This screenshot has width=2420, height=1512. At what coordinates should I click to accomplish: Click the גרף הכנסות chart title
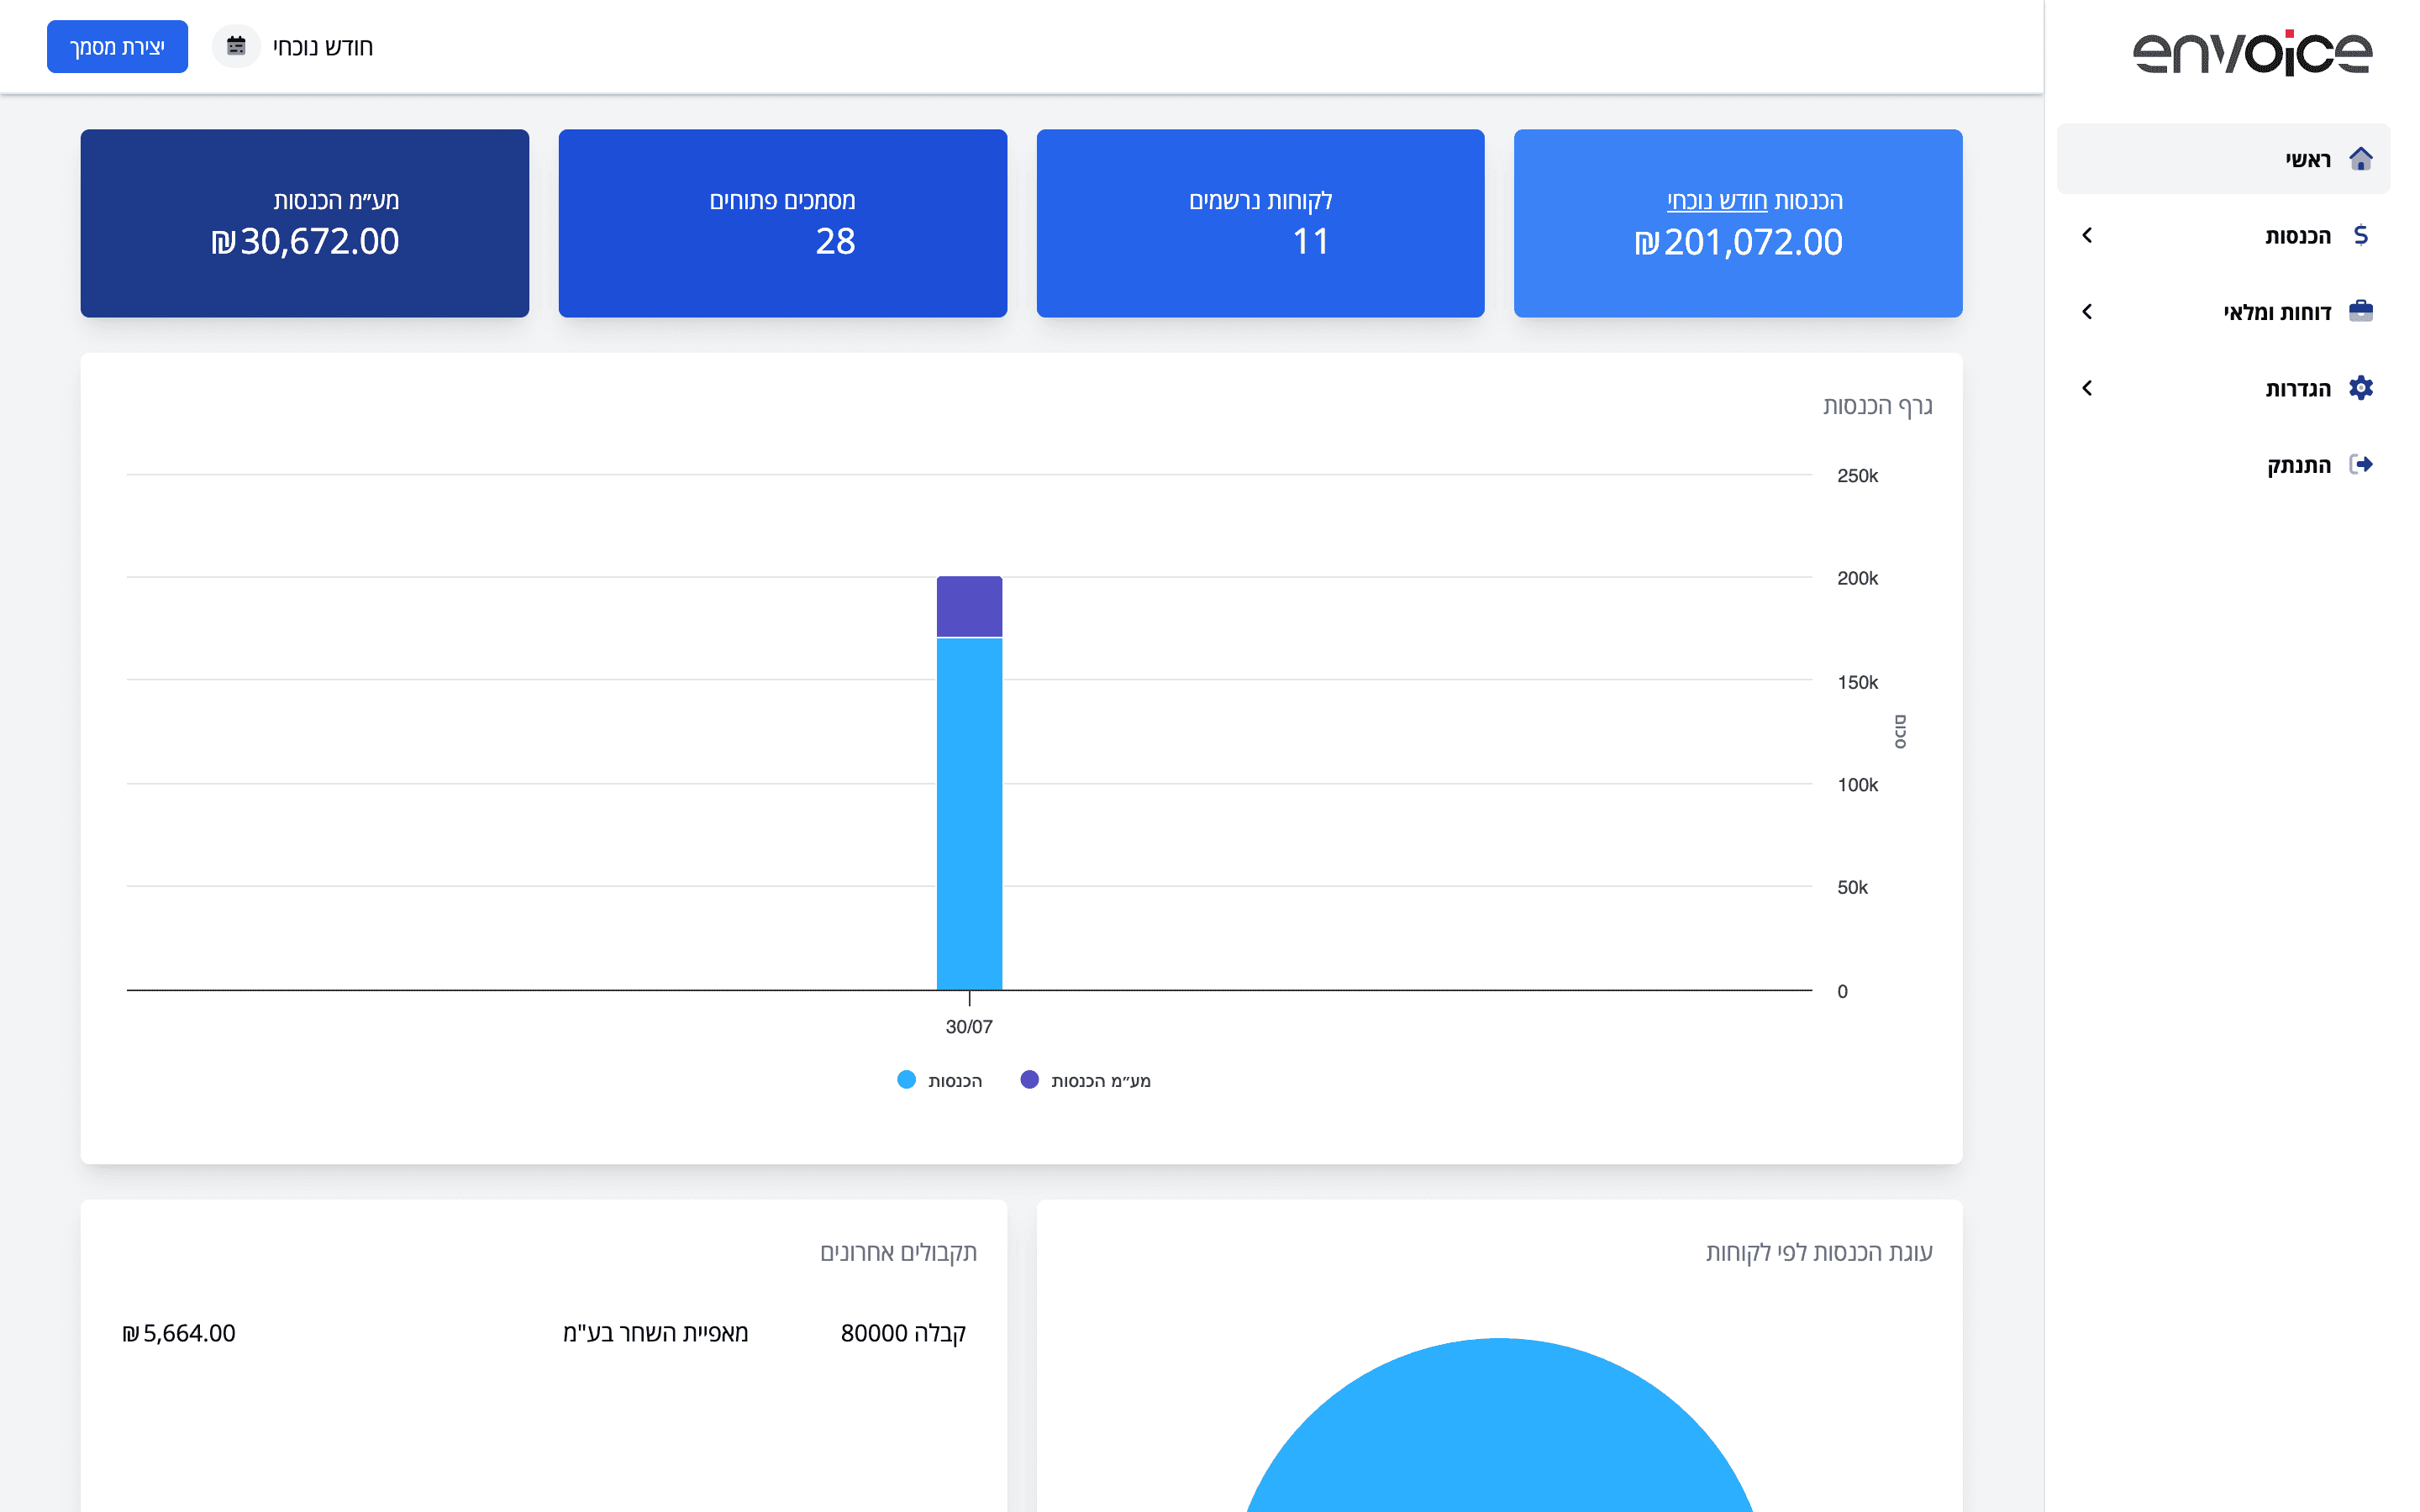pos(1877,406)
